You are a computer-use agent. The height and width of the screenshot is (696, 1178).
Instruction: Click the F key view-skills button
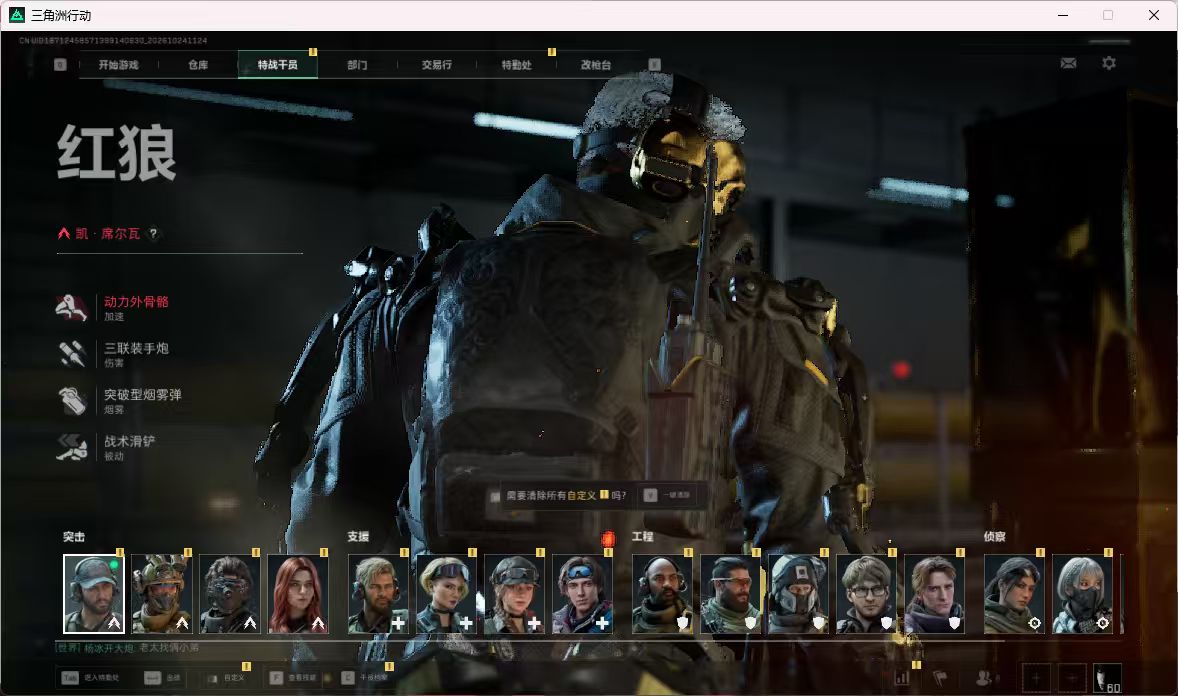(x=293, y=677)
